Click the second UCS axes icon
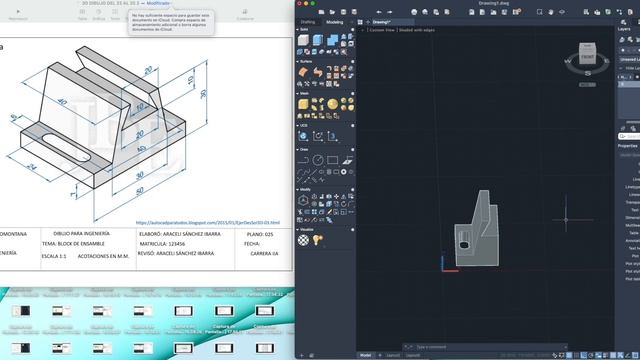The image size is (640, 360). click(318, 136)
